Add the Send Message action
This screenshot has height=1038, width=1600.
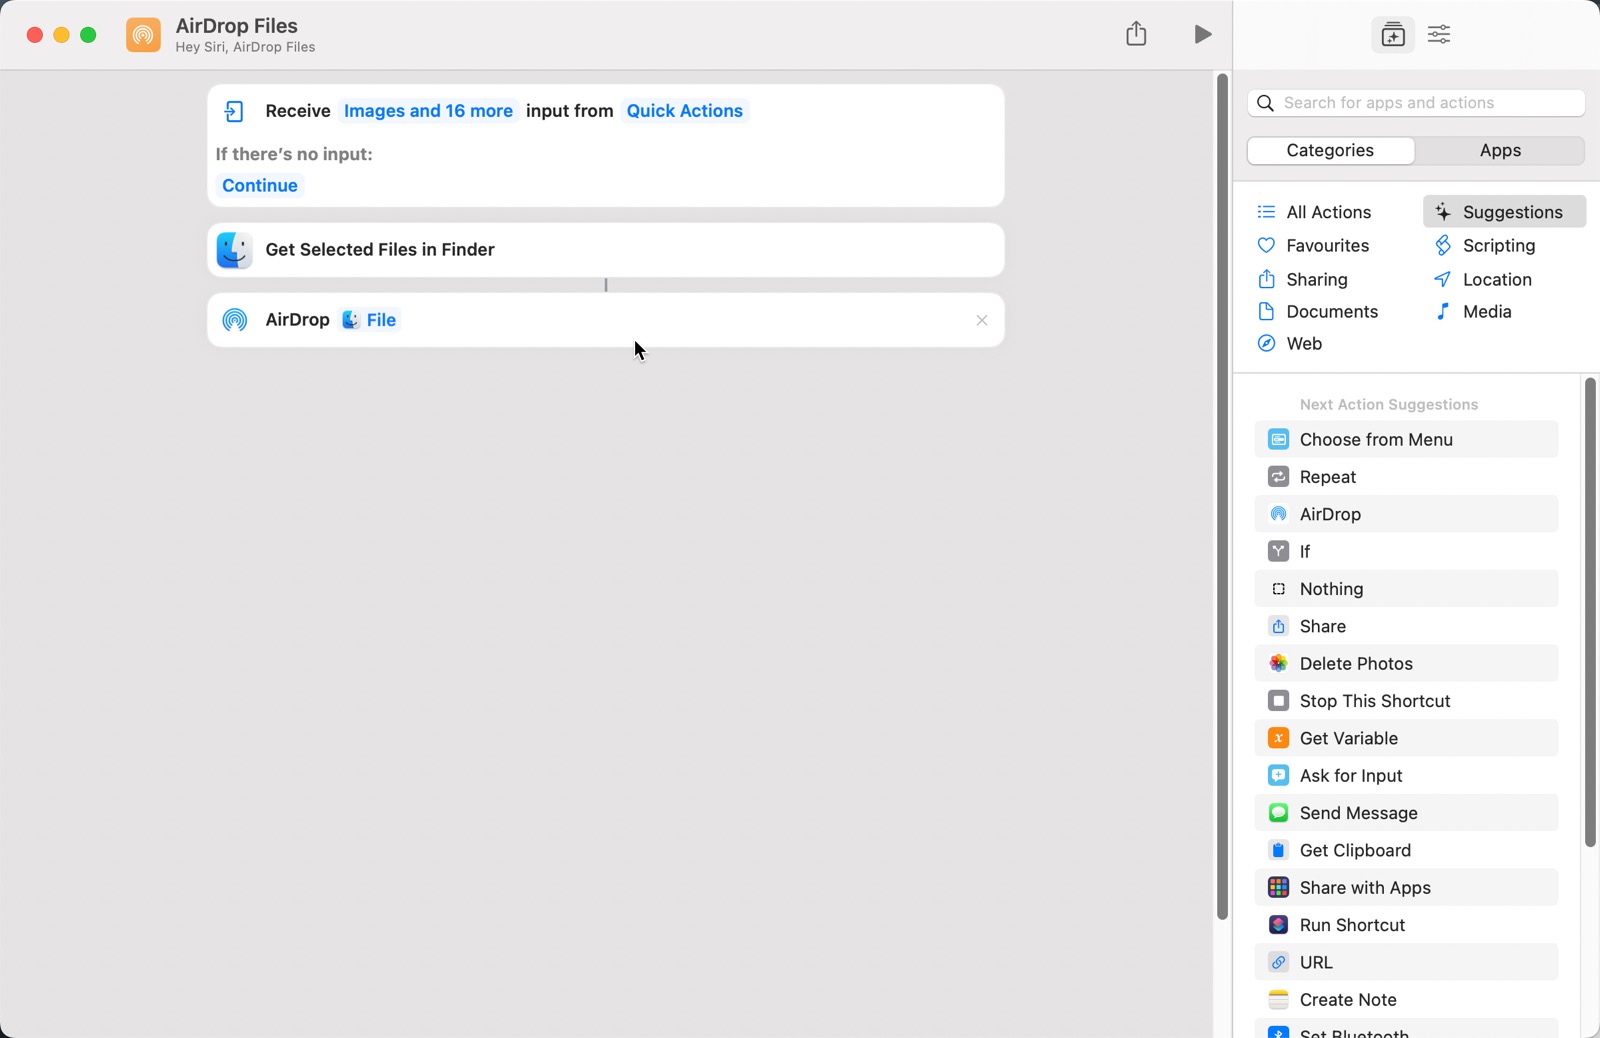coord(1406,813)
